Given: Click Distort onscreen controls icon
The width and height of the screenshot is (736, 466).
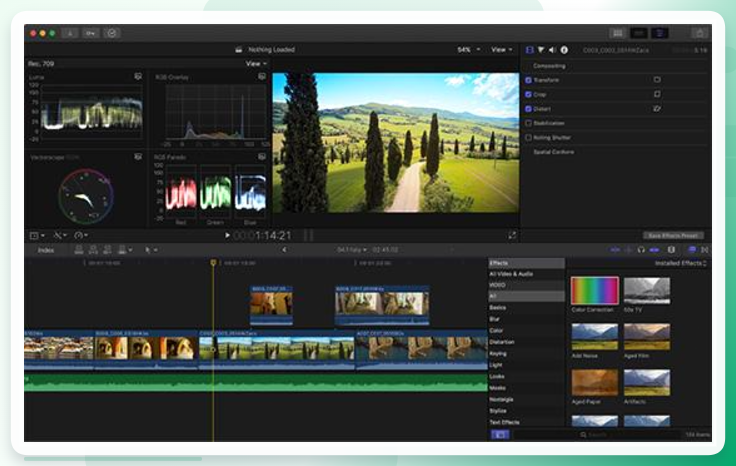Looking at the screenshot, I should point(657,108).
